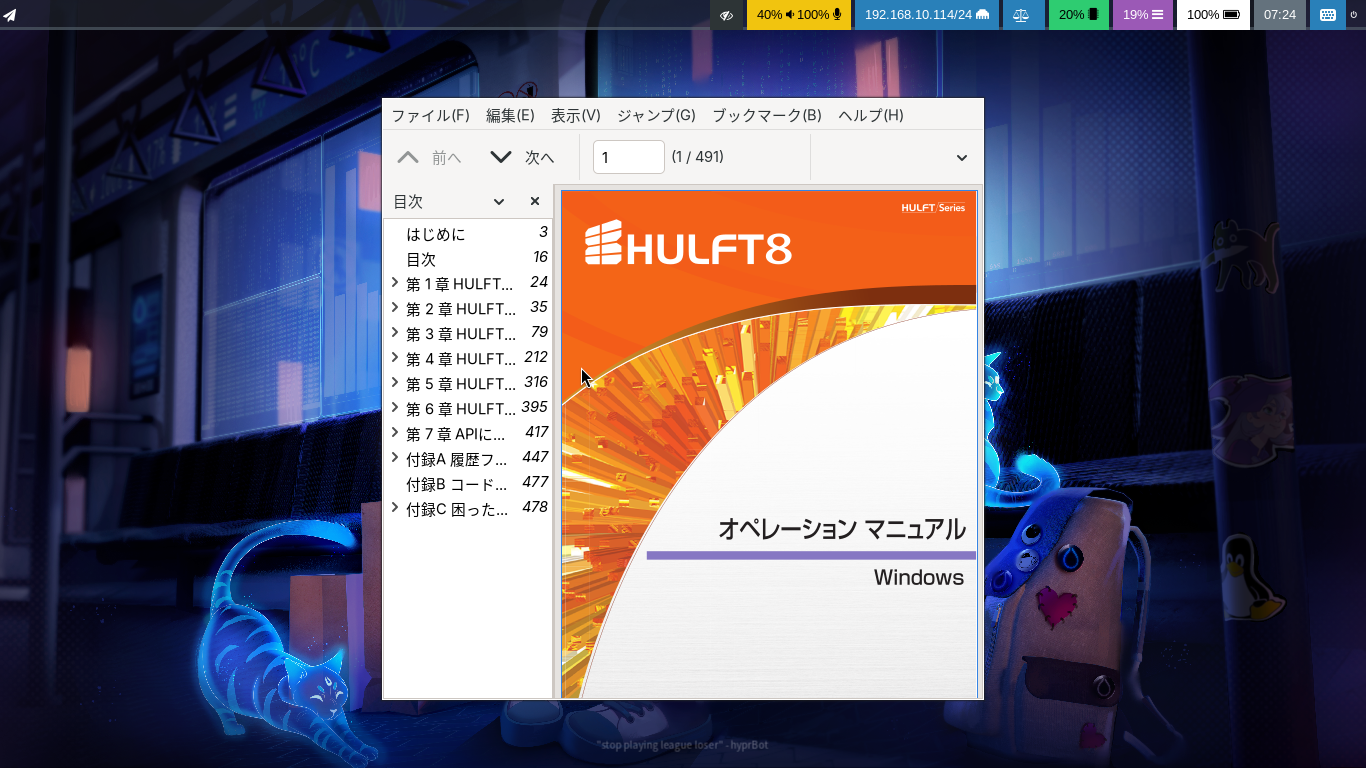Viewport: 1366px width, 768px height.
Task: Open the ファイル(F) menu
Action: click(430, 115)
